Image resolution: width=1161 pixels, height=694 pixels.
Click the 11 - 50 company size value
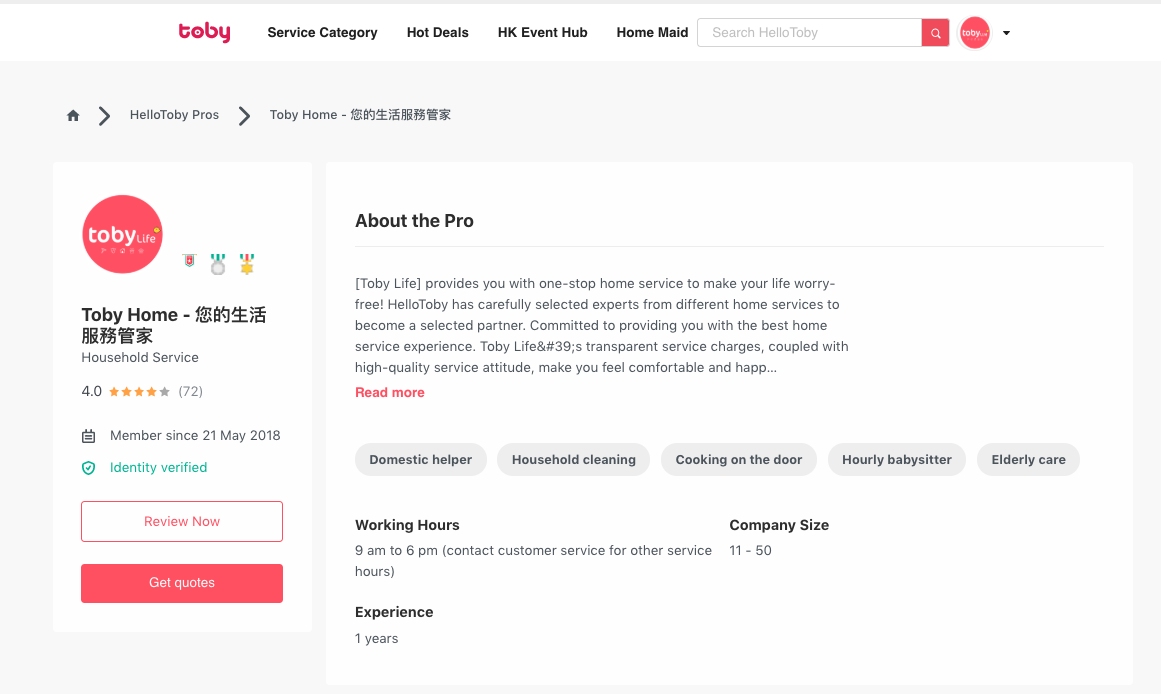coord(750,551)
